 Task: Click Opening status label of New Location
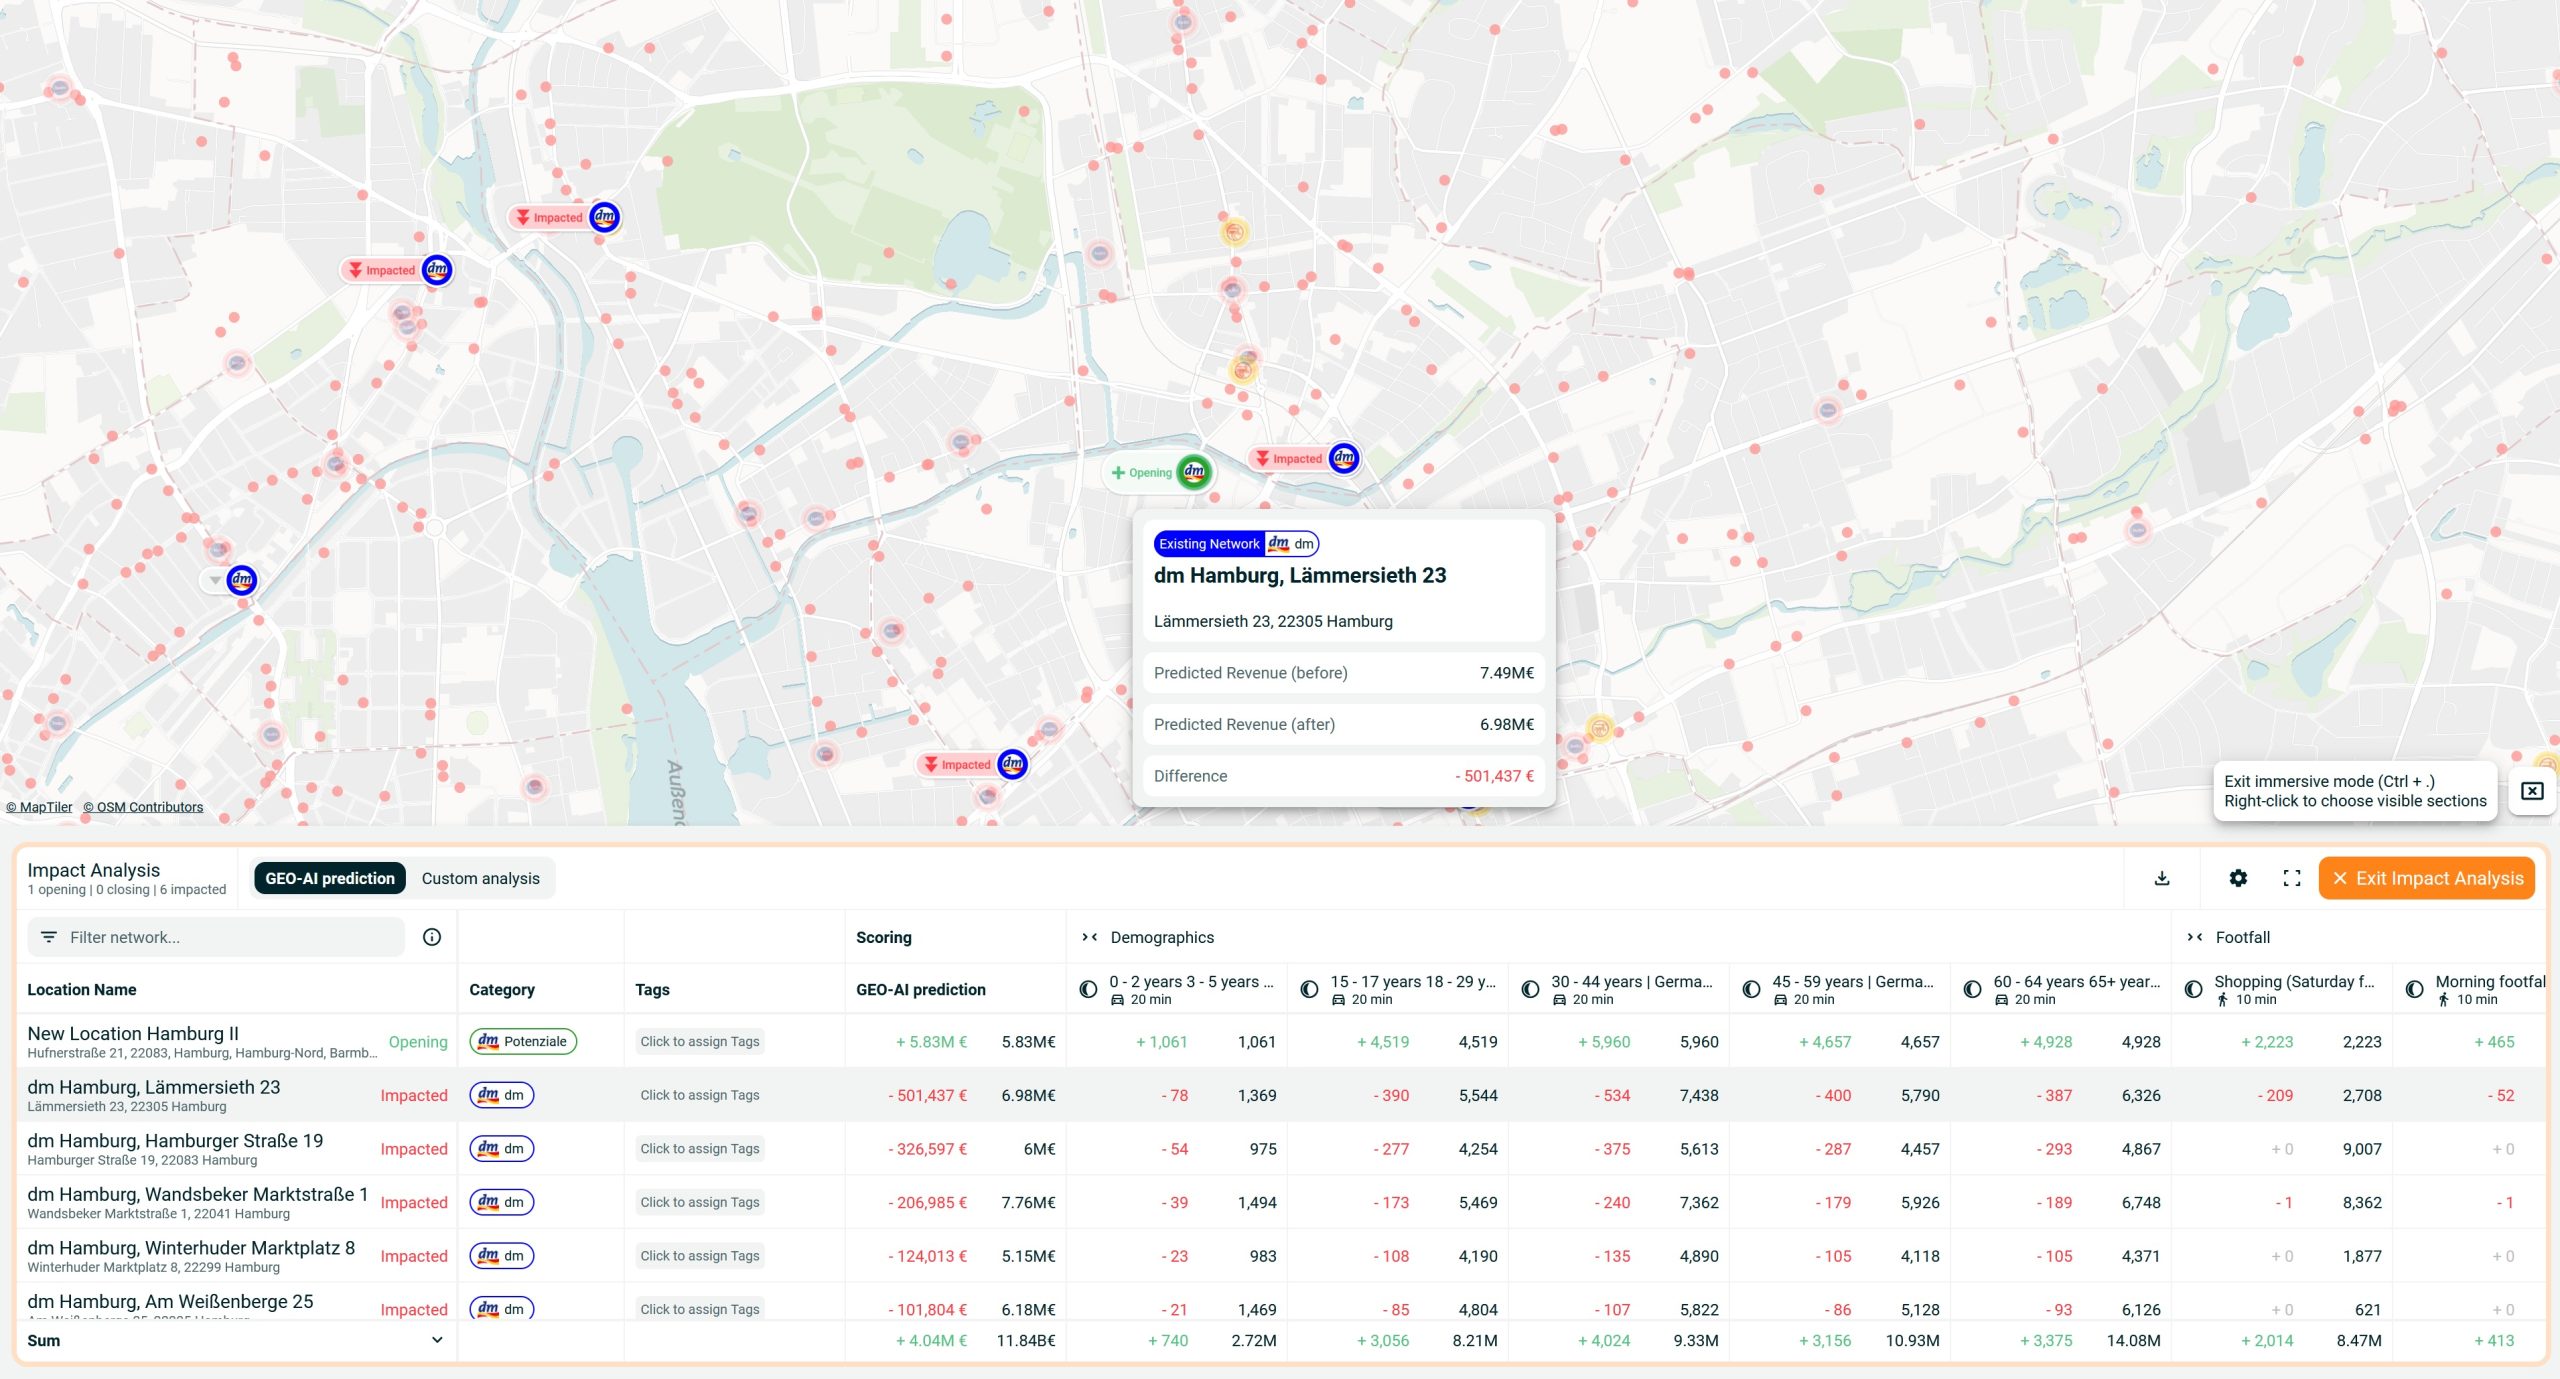(x=418, y=1042)
